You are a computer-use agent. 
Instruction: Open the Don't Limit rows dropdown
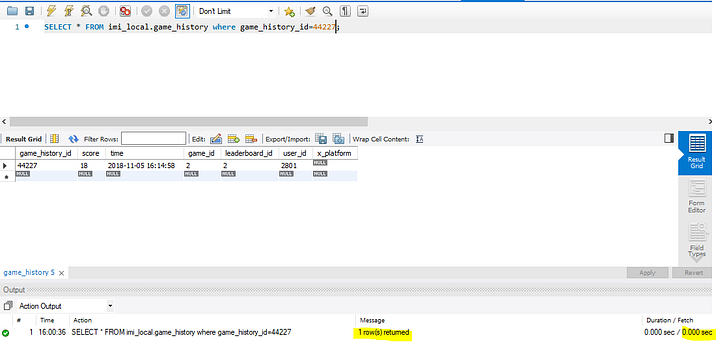coord(236,11)
